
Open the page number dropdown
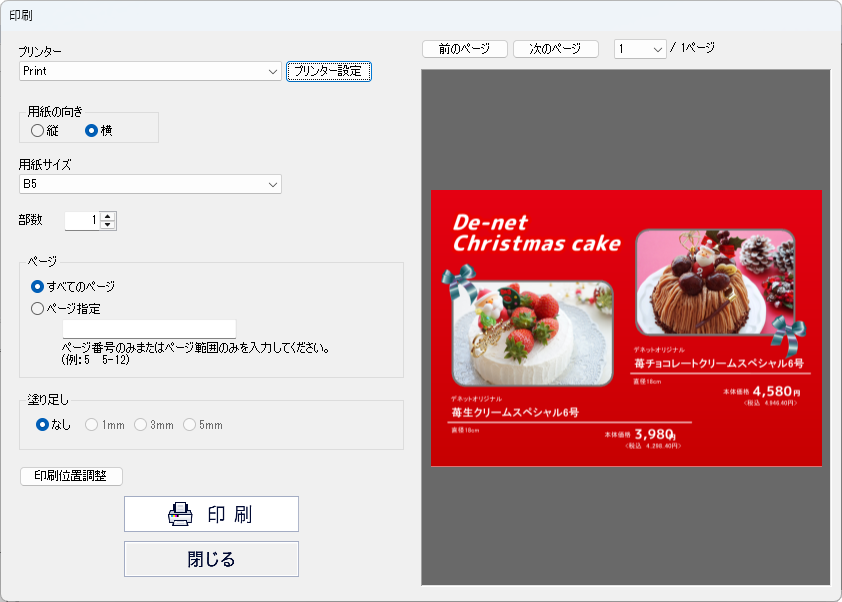coord(657,49)
